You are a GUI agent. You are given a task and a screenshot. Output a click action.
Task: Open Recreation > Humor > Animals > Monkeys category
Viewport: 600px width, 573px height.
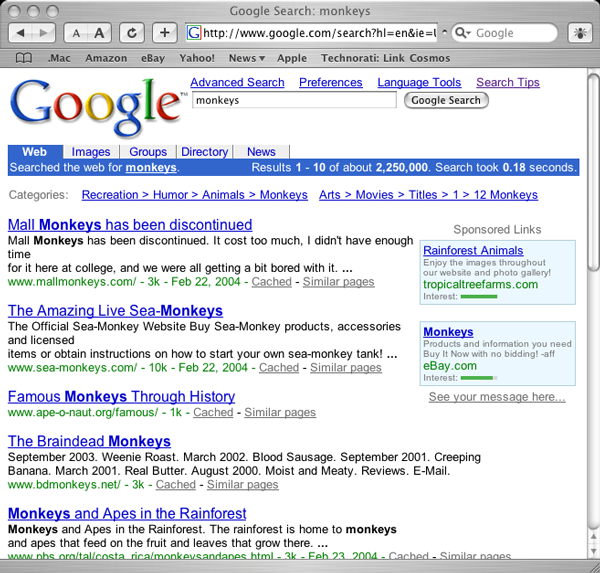tap(195, 195)
